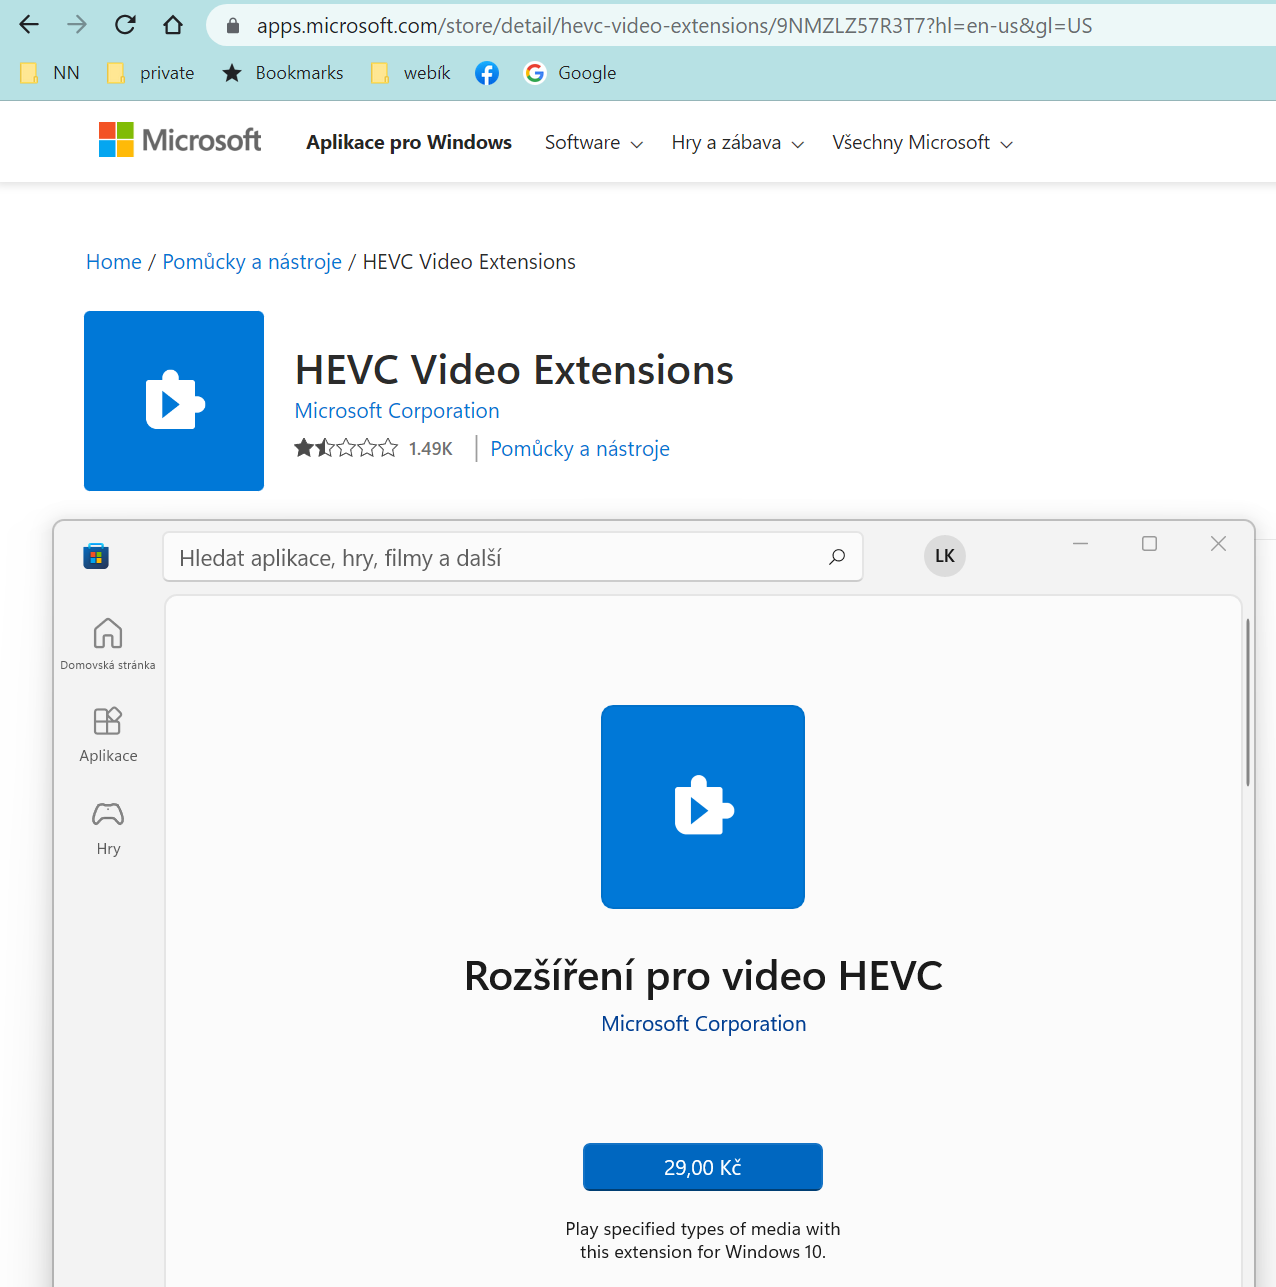Open Microsoft Corporation link under Rozšíření pro video HEVC
The height and width of the screenshot is (1287, 1276).
[703, 1024]
